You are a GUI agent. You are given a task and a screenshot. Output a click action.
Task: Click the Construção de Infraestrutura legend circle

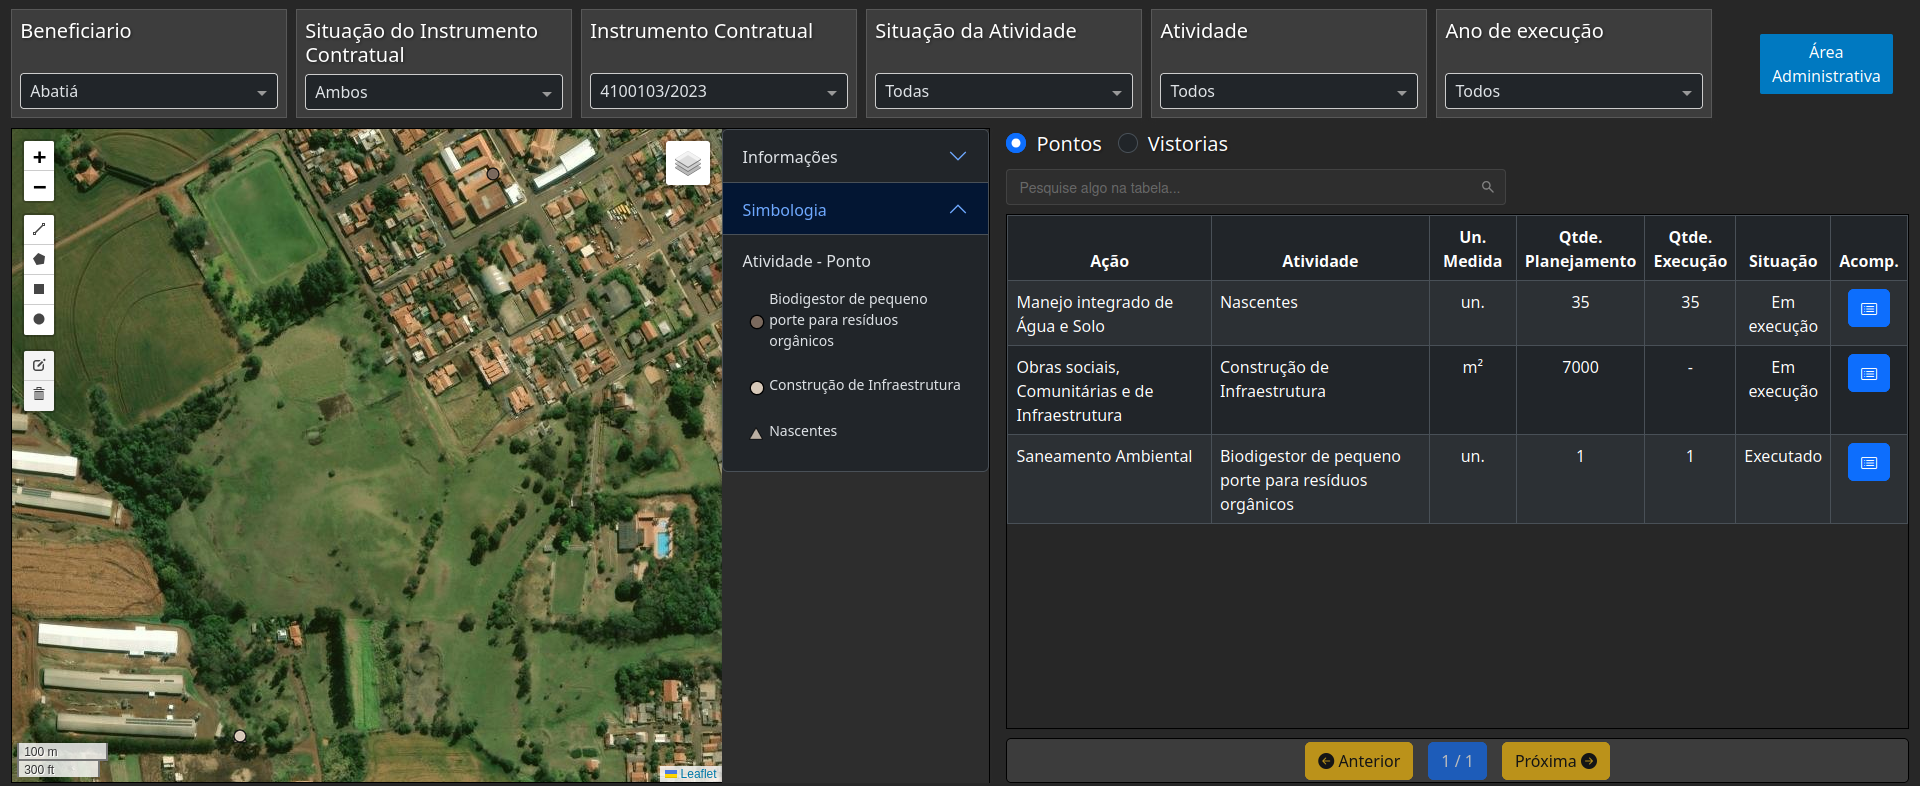(757, 387)
